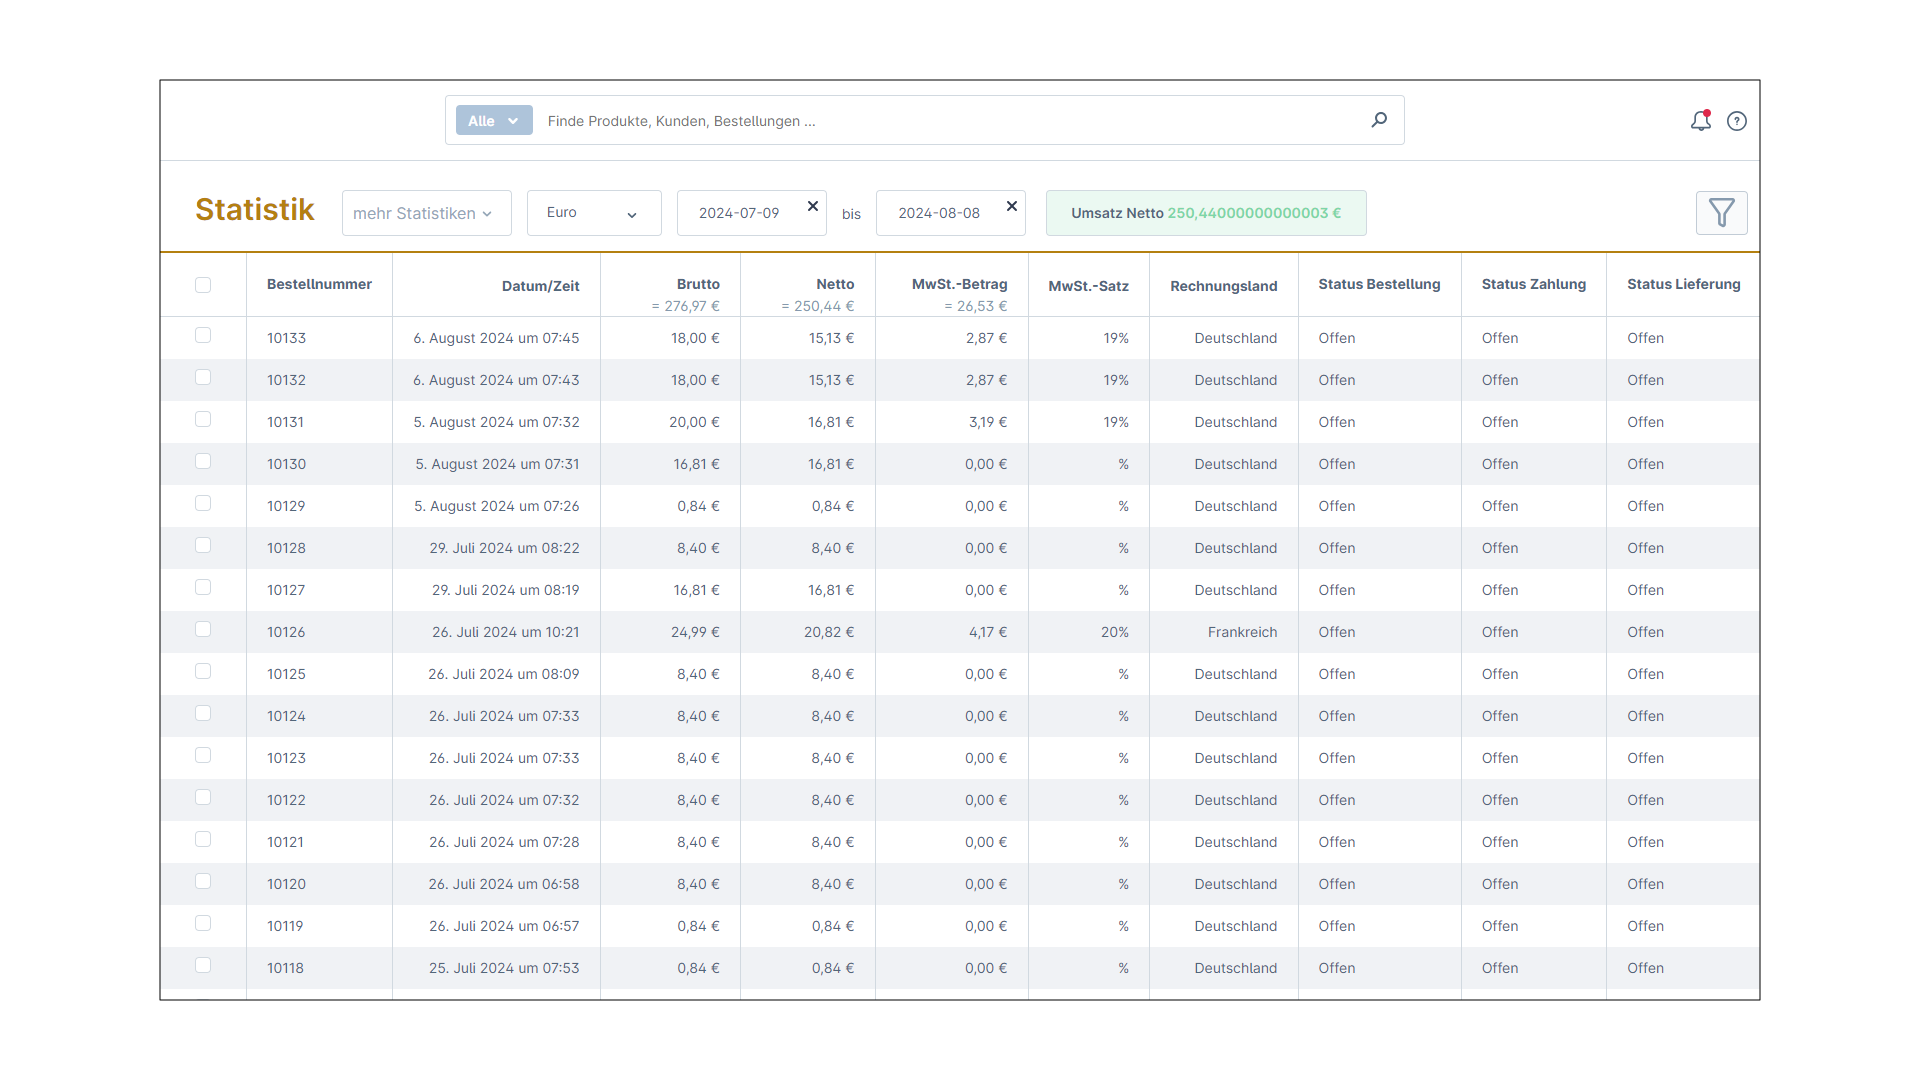Click the Frankreich country cell

click(1242, 632)
